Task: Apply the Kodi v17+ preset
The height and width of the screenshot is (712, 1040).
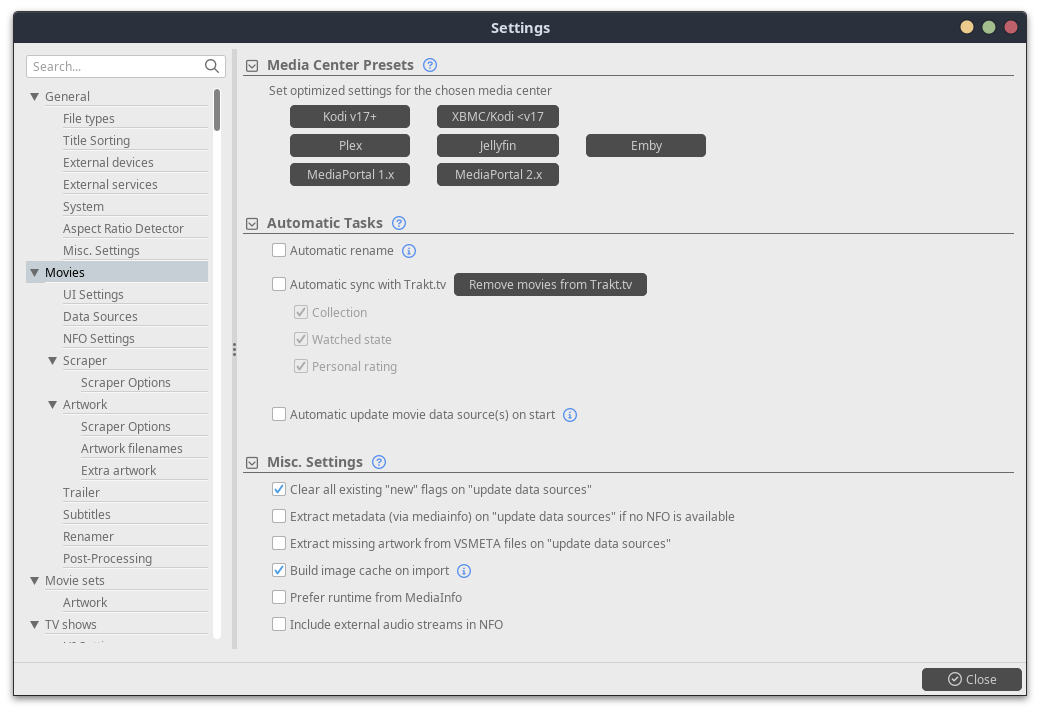Action: 350,117
